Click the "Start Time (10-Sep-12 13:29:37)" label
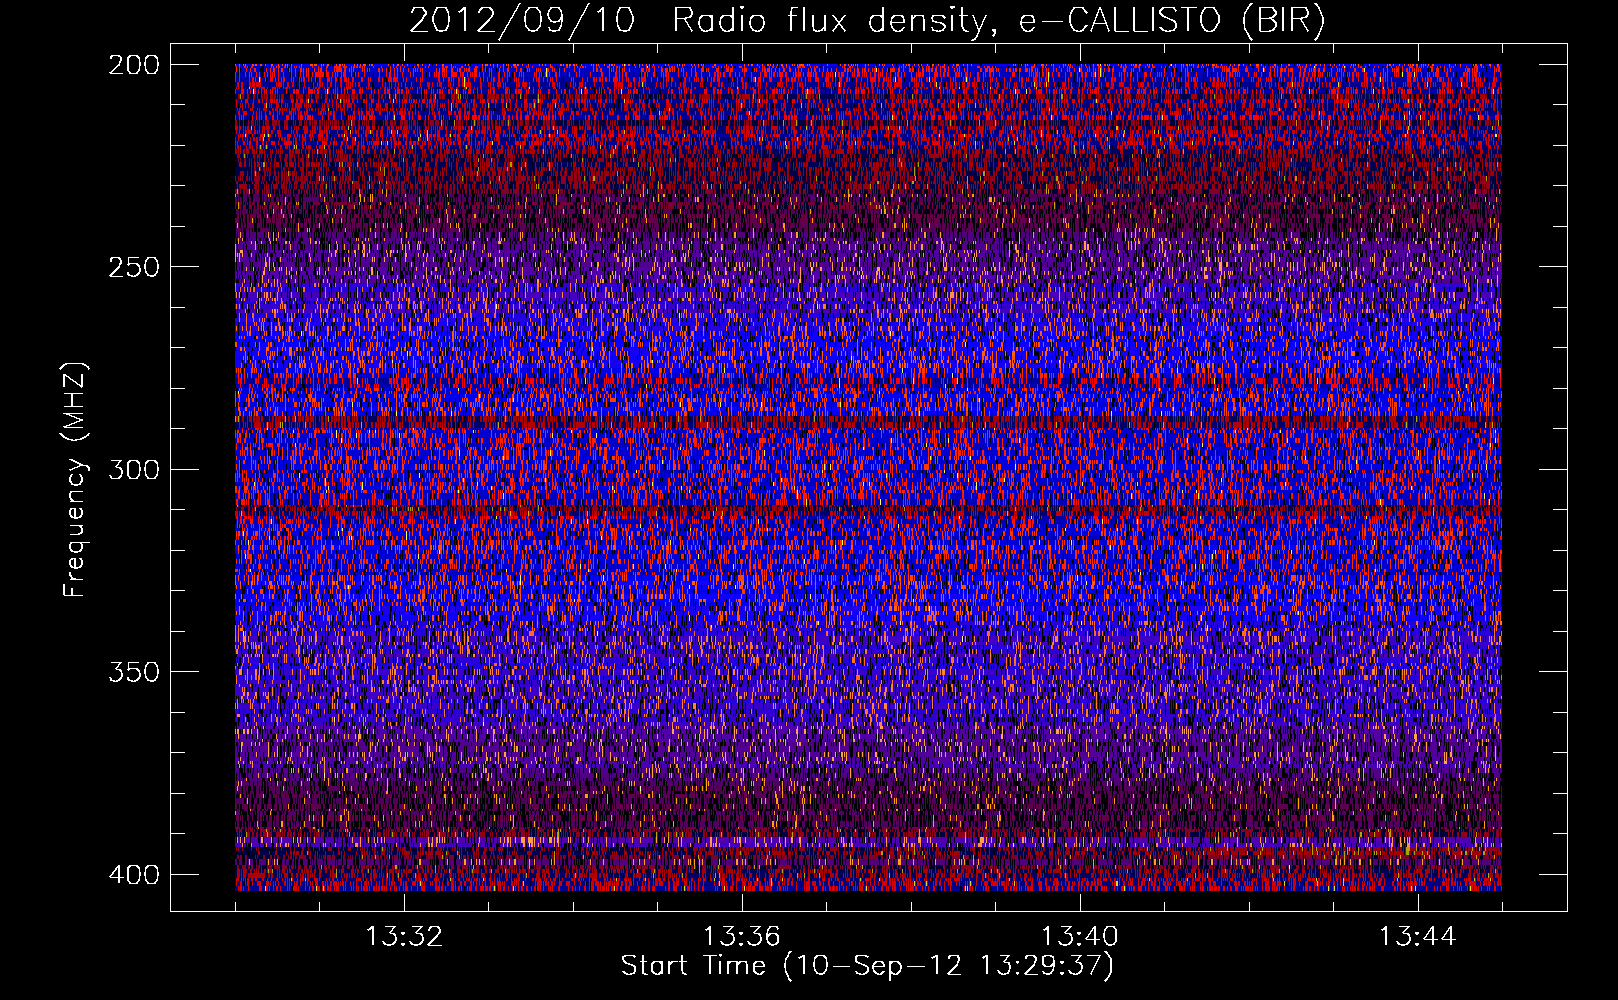Image resolution: width=1618 pixels, height=1000 pixels. (x=867, y=966)
